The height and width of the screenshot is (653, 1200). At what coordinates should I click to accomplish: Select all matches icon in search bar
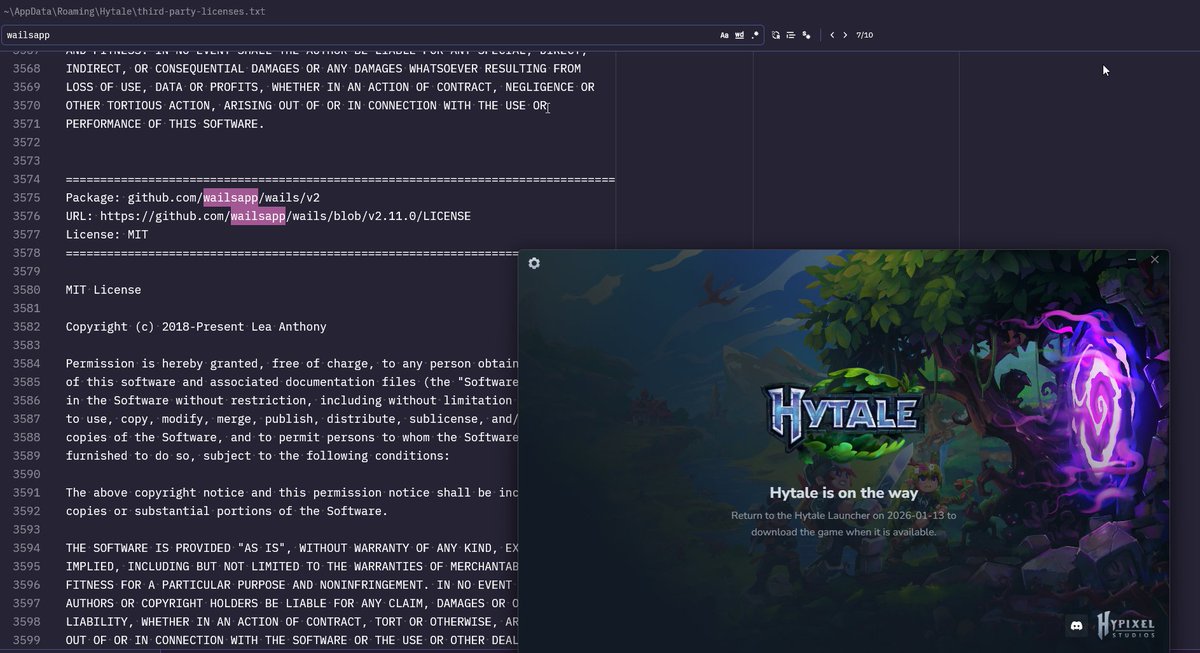point(806,35)
